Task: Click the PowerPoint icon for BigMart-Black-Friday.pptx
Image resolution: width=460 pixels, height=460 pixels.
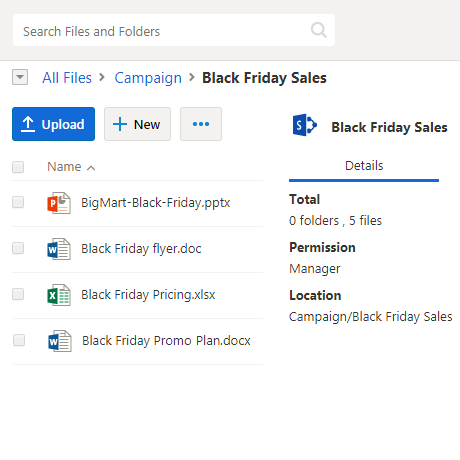Action: pos(59,203)
